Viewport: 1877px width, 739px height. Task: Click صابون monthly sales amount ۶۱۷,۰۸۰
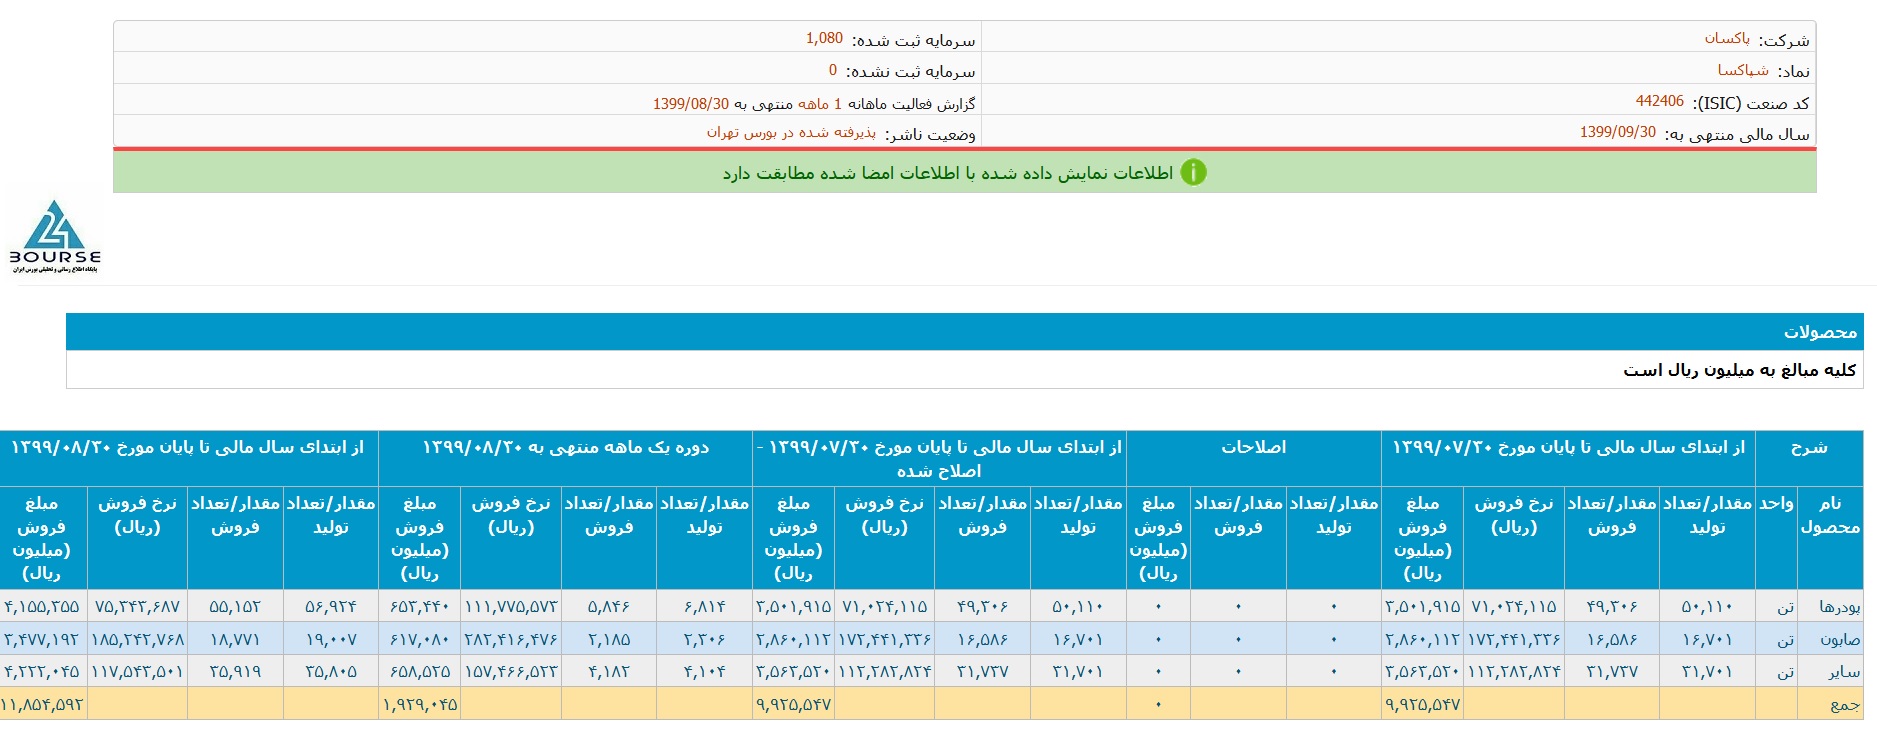(x=419, y=639)
